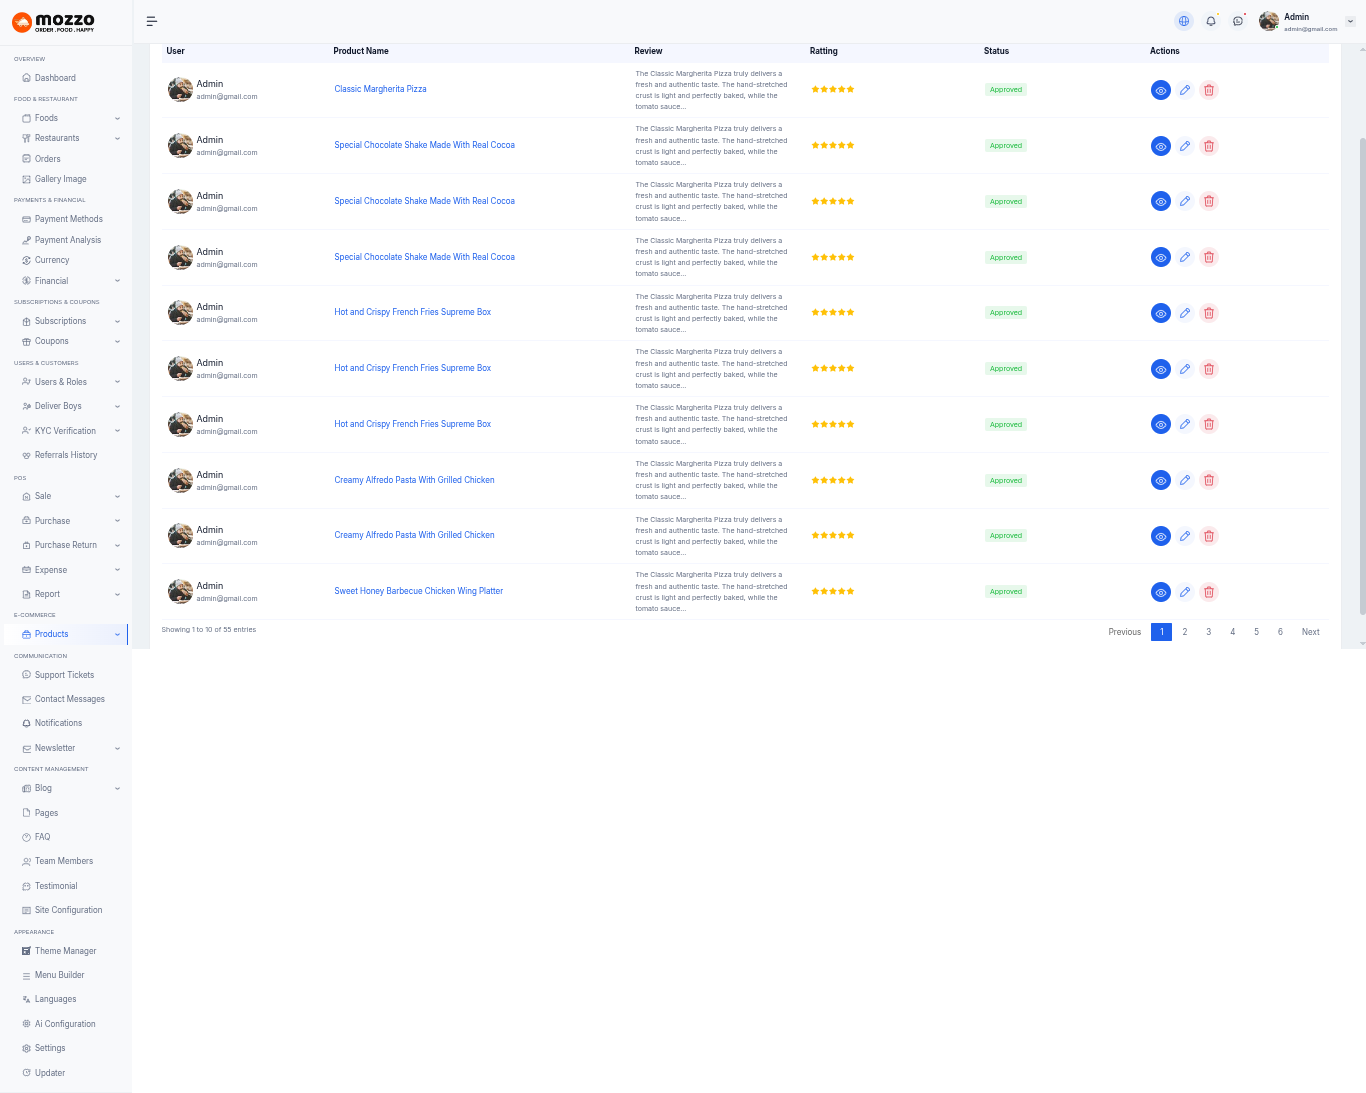View the Classic Margherita Pizza review details
1366x1093 pixels.
[x=1161, y=90]
